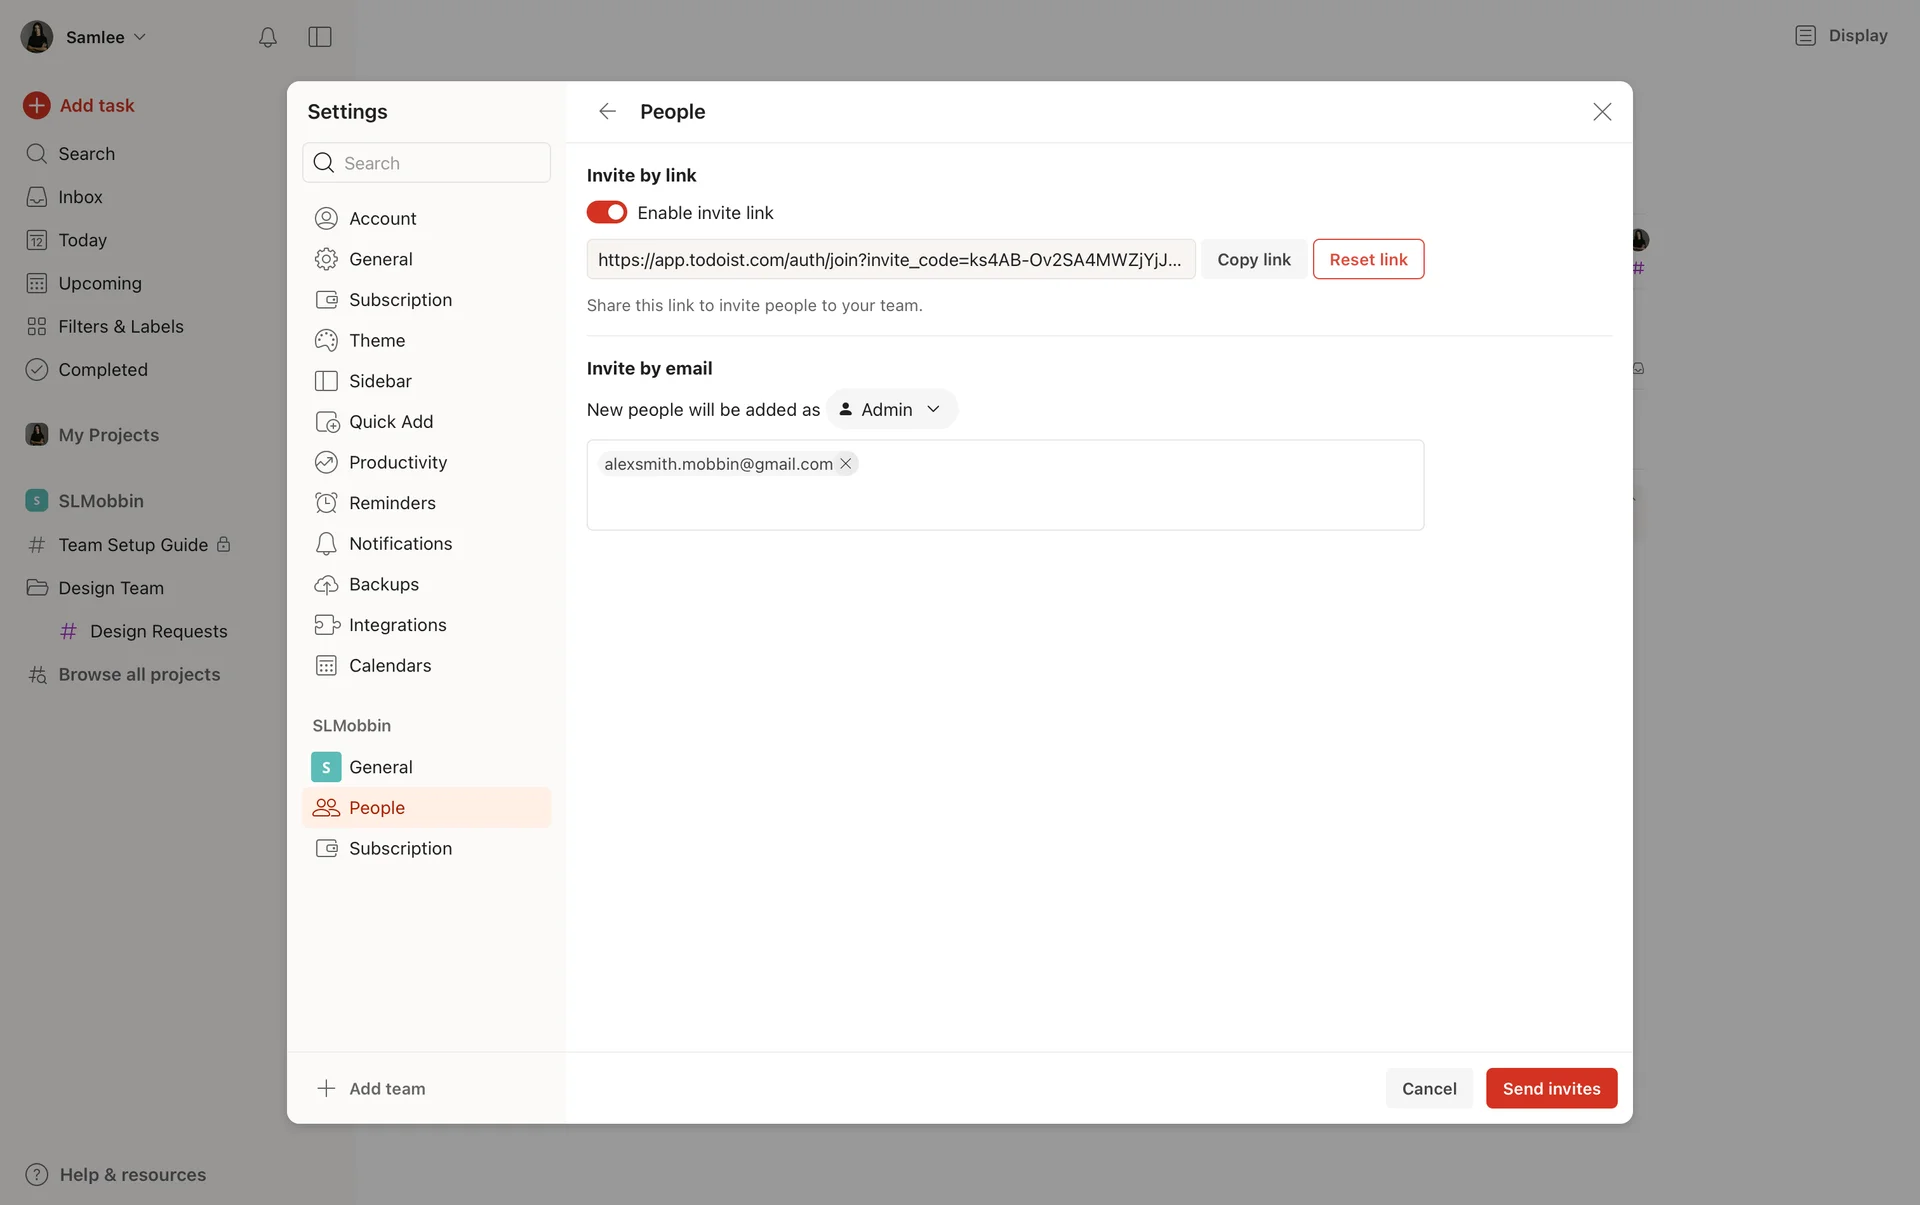Screen dimensions: 1920x1205
Task: Click the back arrow beside People
Action: [x=607, y=111]
